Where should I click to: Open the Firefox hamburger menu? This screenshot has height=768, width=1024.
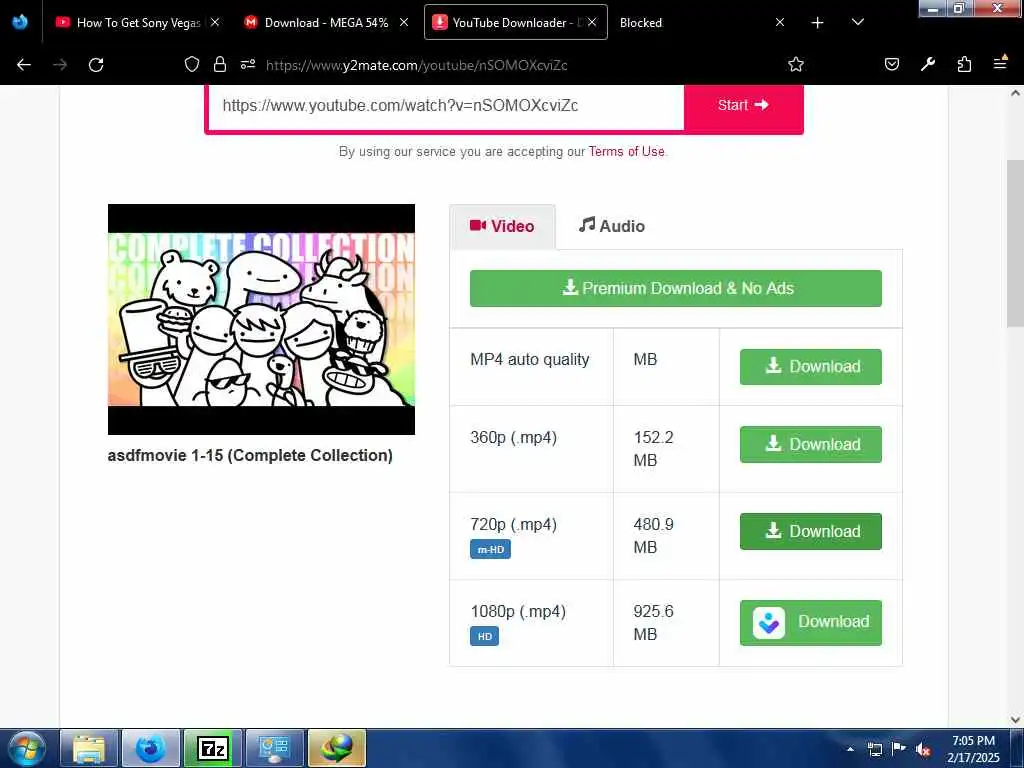point(1000,63)
